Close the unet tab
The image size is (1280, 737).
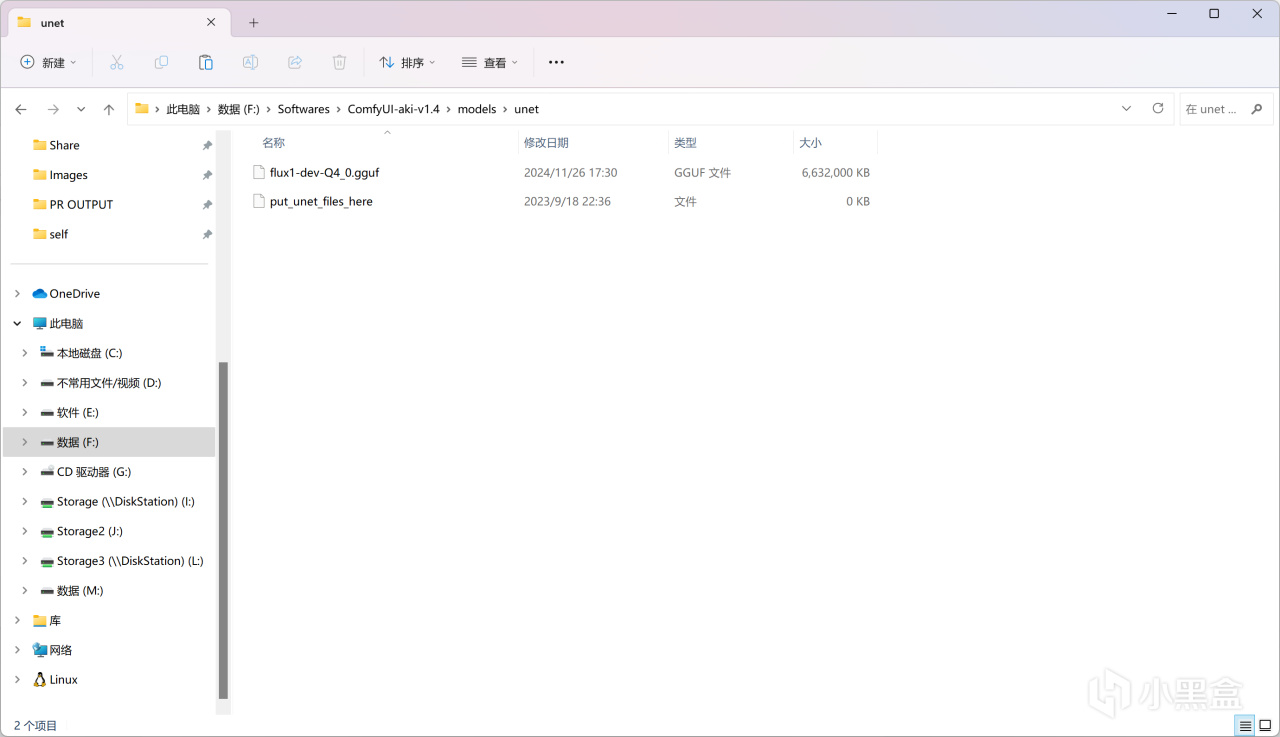[211, 22]
